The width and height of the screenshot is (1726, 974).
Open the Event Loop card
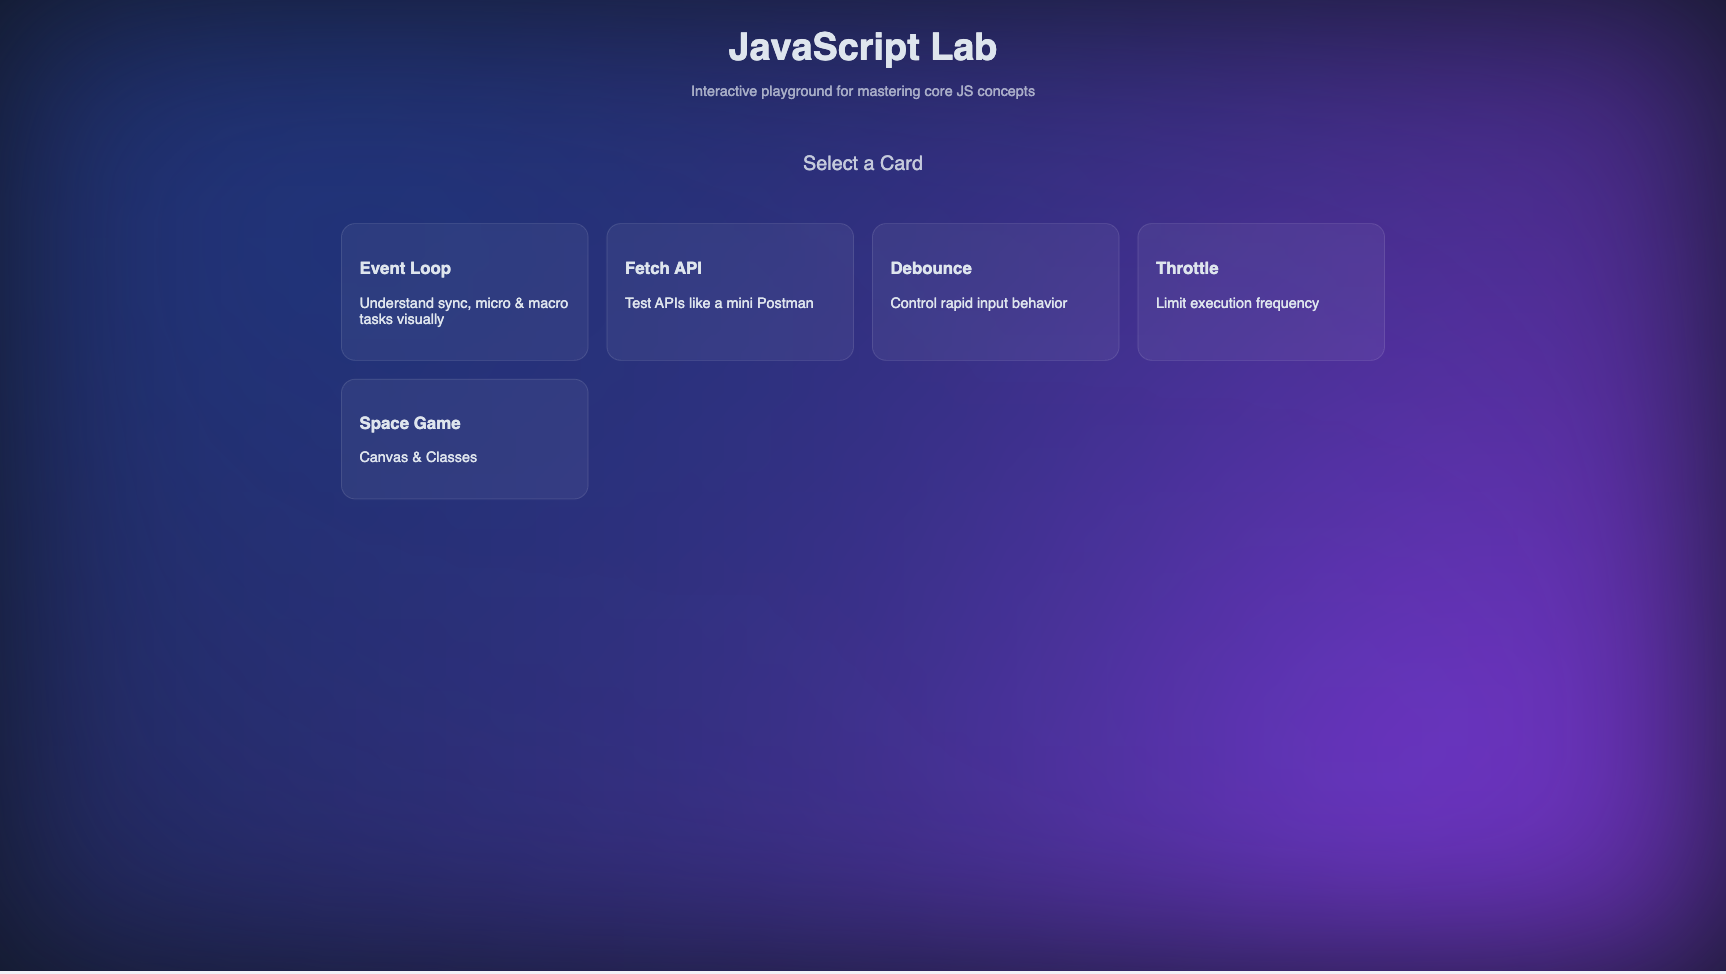(463, 291)
